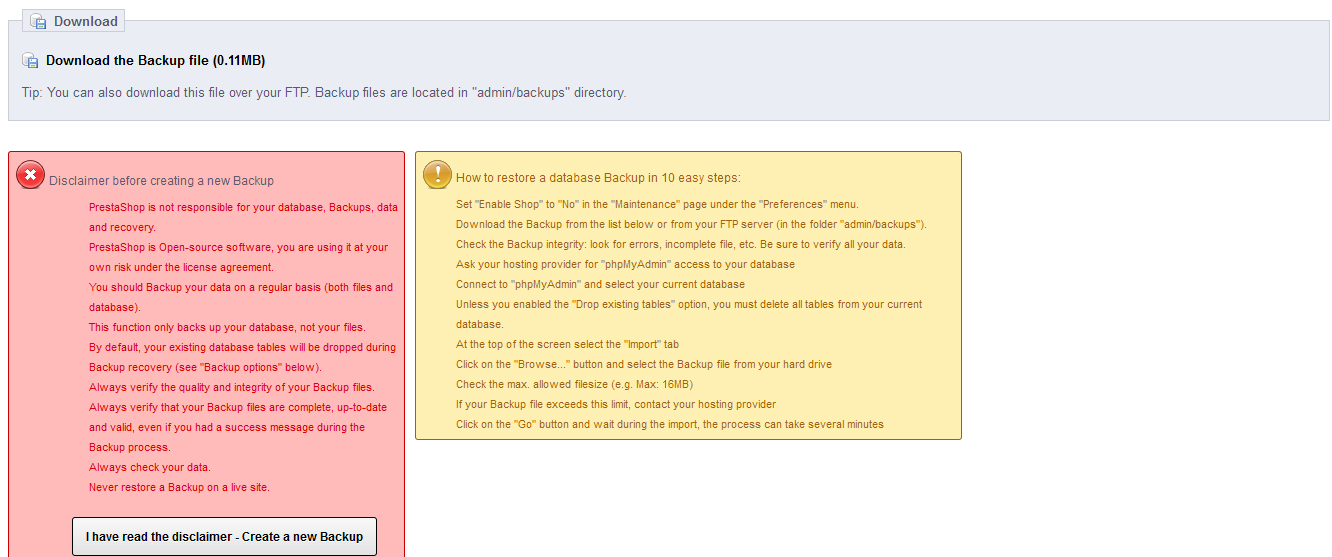Image resolution: width=1332 pixels, height=557 pixels.
Task: Click the red X disclaimer icon
Action: [x=30, y=176]
